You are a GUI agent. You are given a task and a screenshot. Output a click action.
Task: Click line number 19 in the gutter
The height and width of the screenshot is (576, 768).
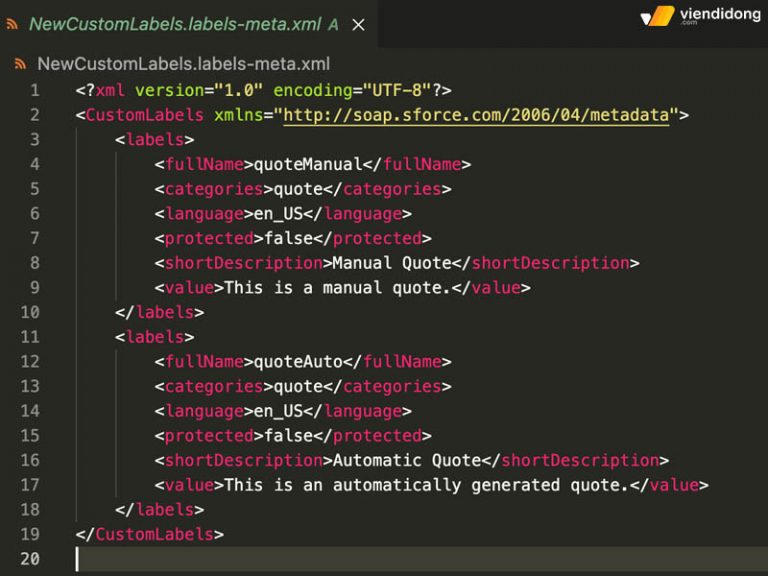(30, 534)
